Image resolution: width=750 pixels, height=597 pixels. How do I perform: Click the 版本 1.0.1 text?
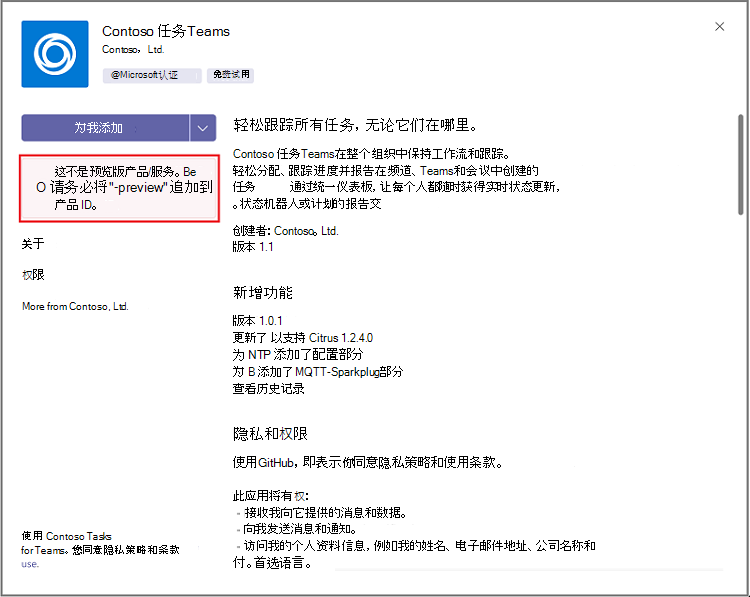point(257,321)
